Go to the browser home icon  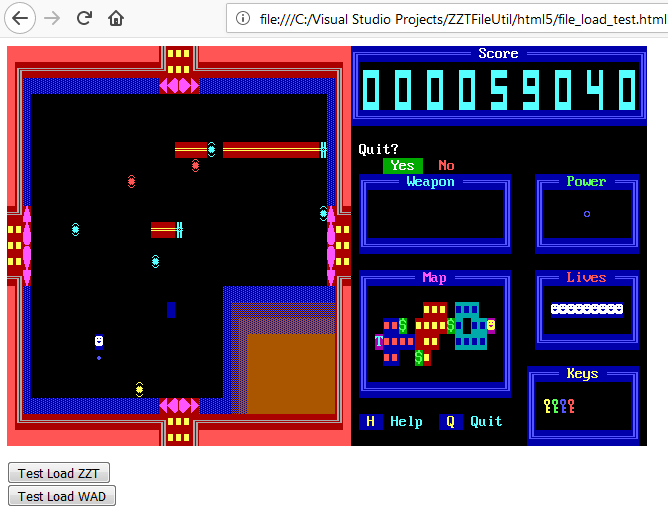pyautogui.click(x=115, y=18)
